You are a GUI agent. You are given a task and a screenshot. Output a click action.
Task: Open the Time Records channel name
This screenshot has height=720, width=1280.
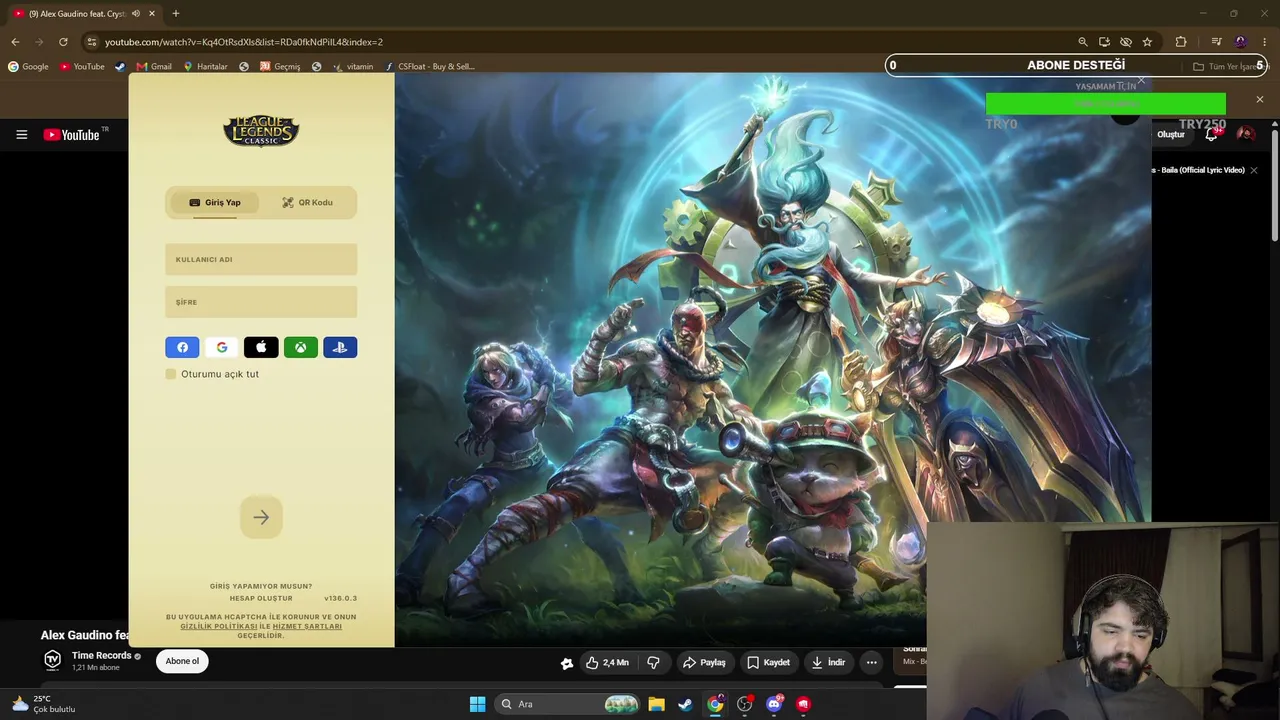point(102,655)
